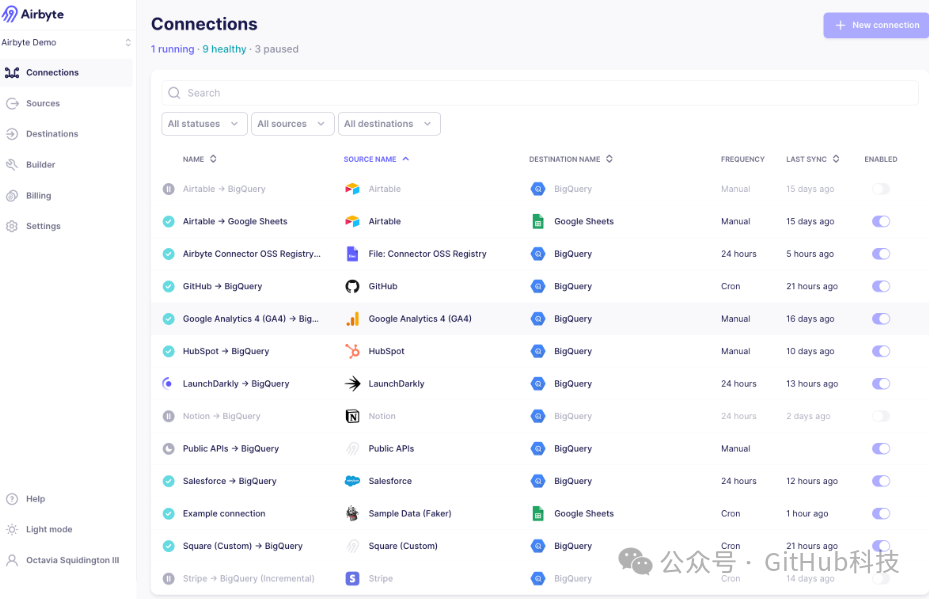Click the Google Sheets icon in the Example connection row
The width and height of the screenshot is (929, 599).
[538, 514]
